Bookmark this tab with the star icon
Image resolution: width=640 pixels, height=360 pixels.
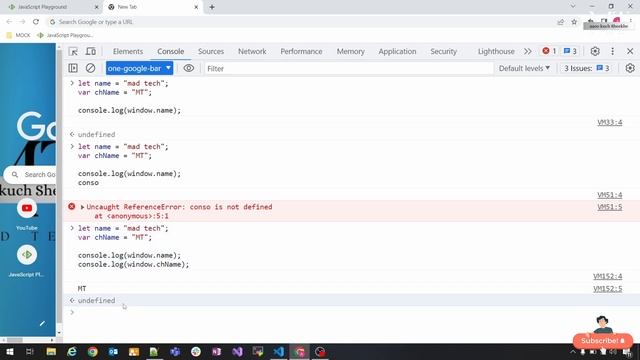pos(574,22)
